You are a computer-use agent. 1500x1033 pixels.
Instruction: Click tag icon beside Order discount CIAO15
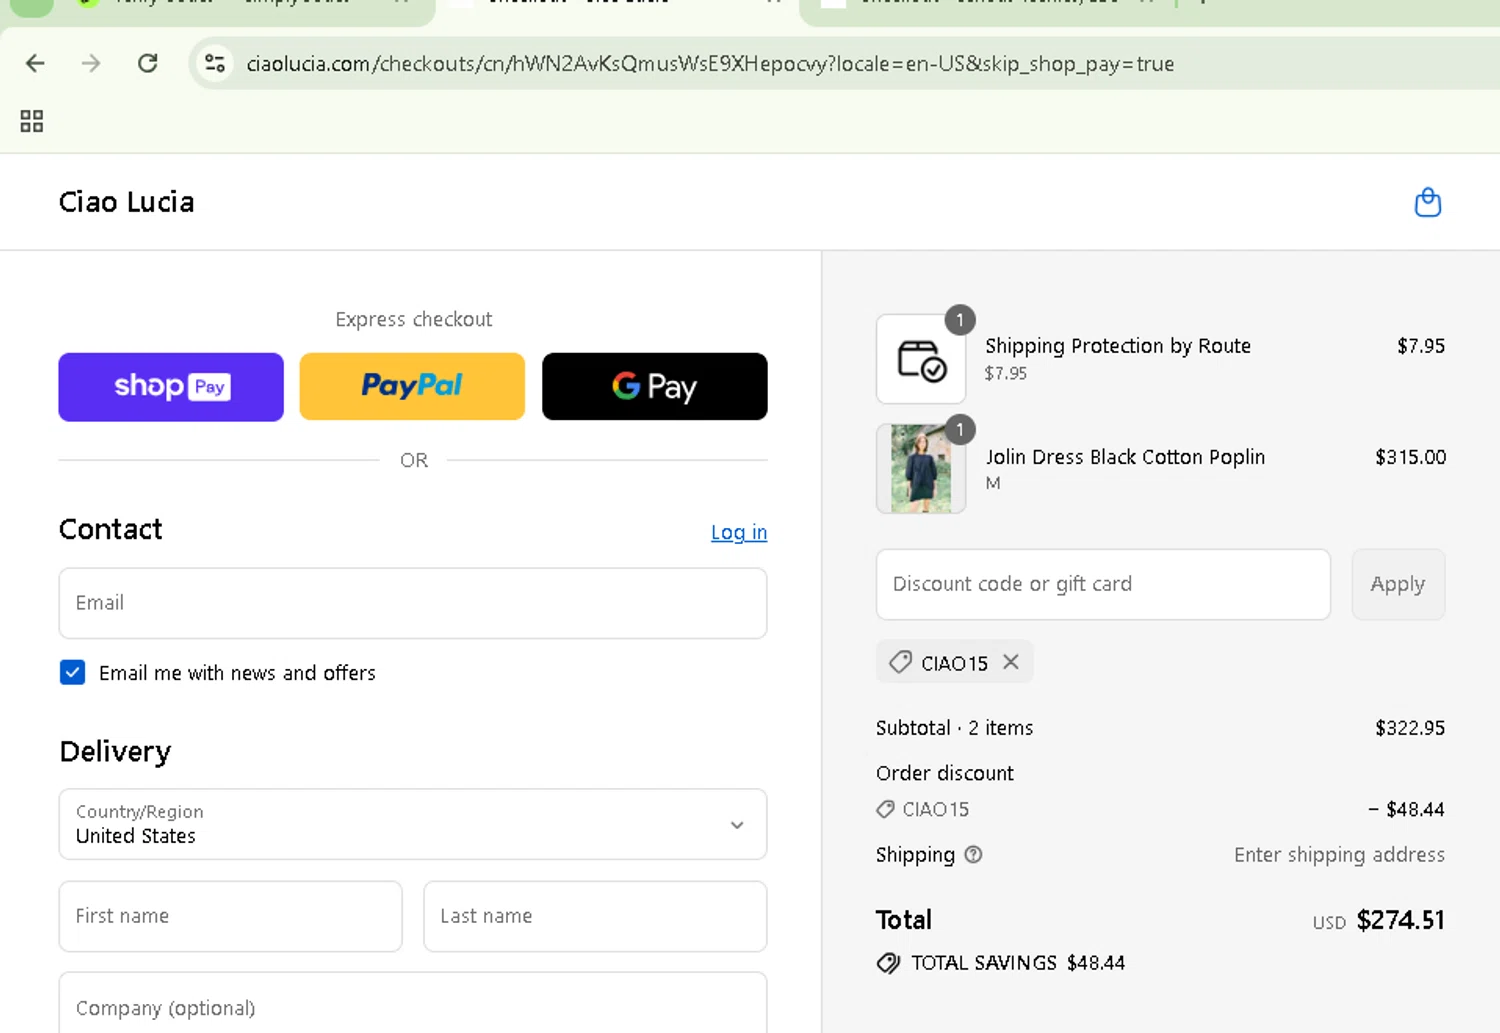(885, 809)
